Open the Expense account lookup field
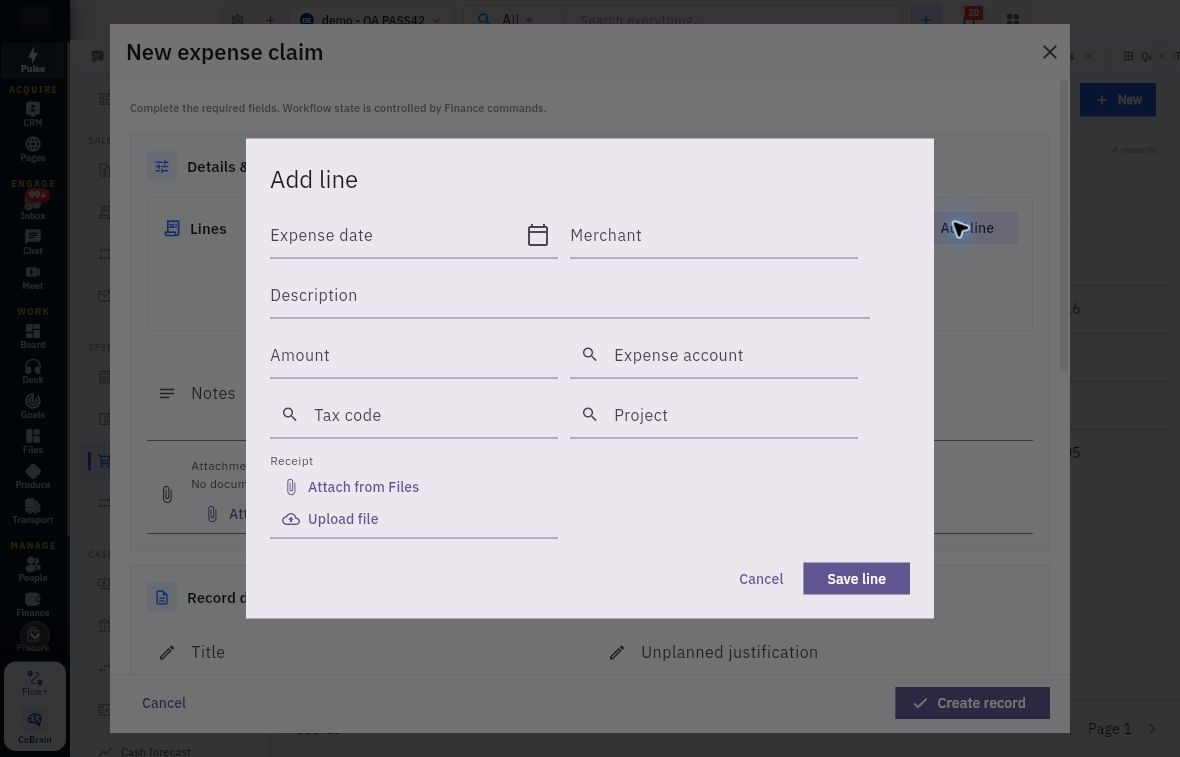The width and height of the screenshot is (1180, 757). point(713,356)
